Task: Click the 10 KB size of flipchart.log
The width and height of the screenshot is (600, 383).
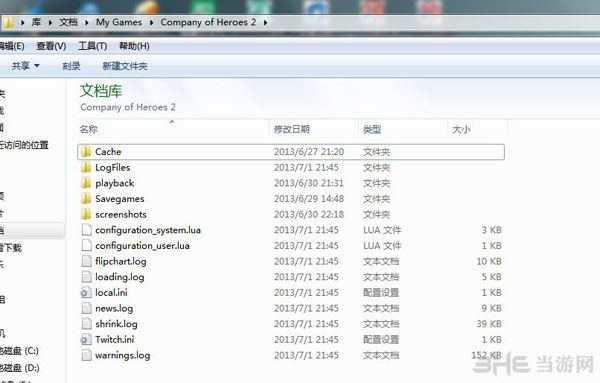Action: (x=489, y=262)
